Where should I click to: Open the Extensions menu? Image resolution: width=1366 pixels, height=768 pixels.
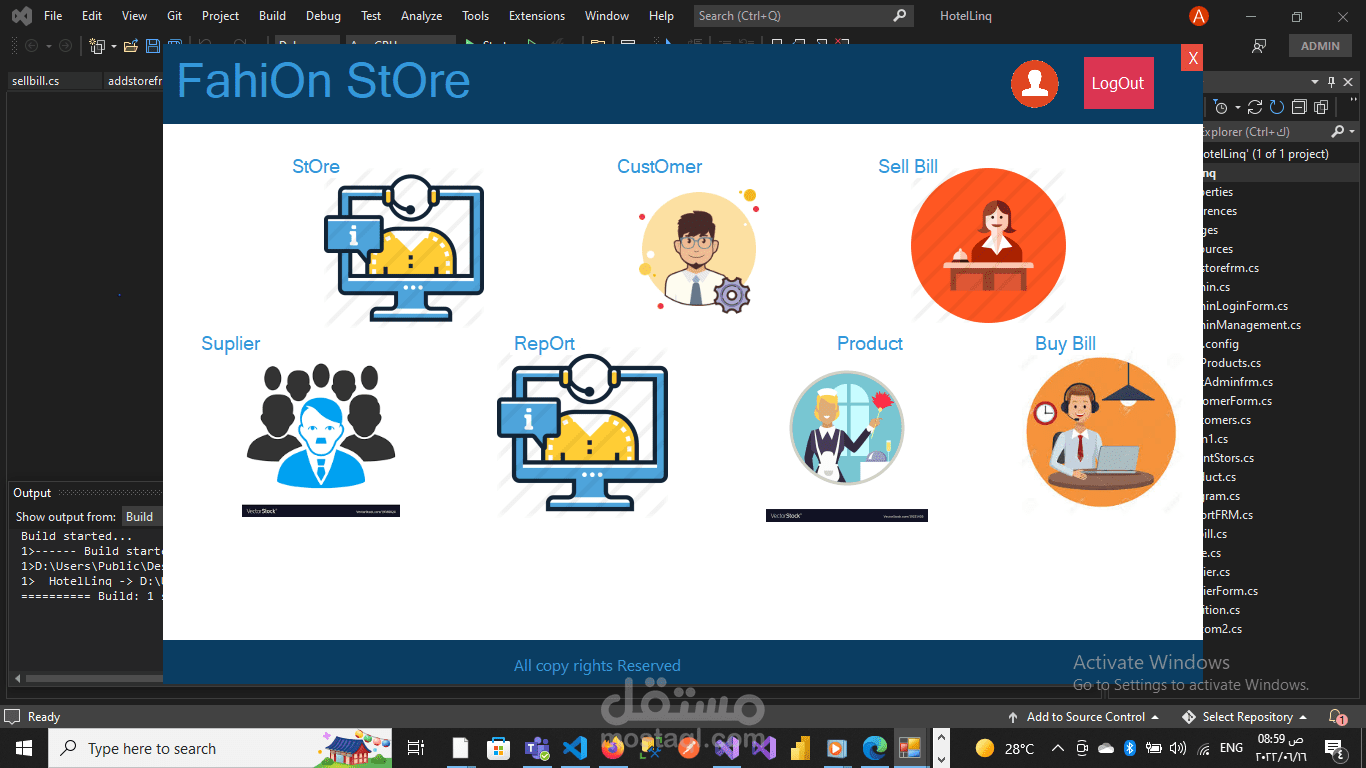[537, 16]
